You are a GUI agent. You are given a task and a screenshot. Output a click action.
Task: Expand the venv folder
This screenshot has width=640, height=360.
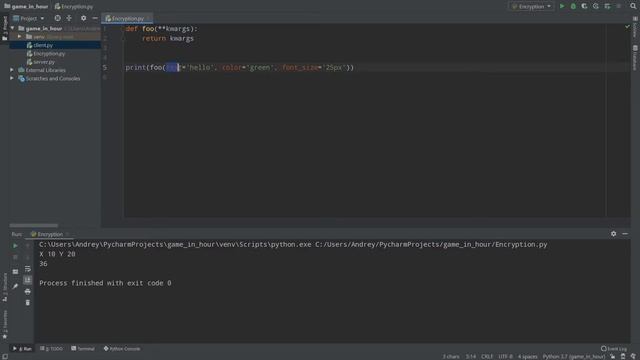[20, 37]
